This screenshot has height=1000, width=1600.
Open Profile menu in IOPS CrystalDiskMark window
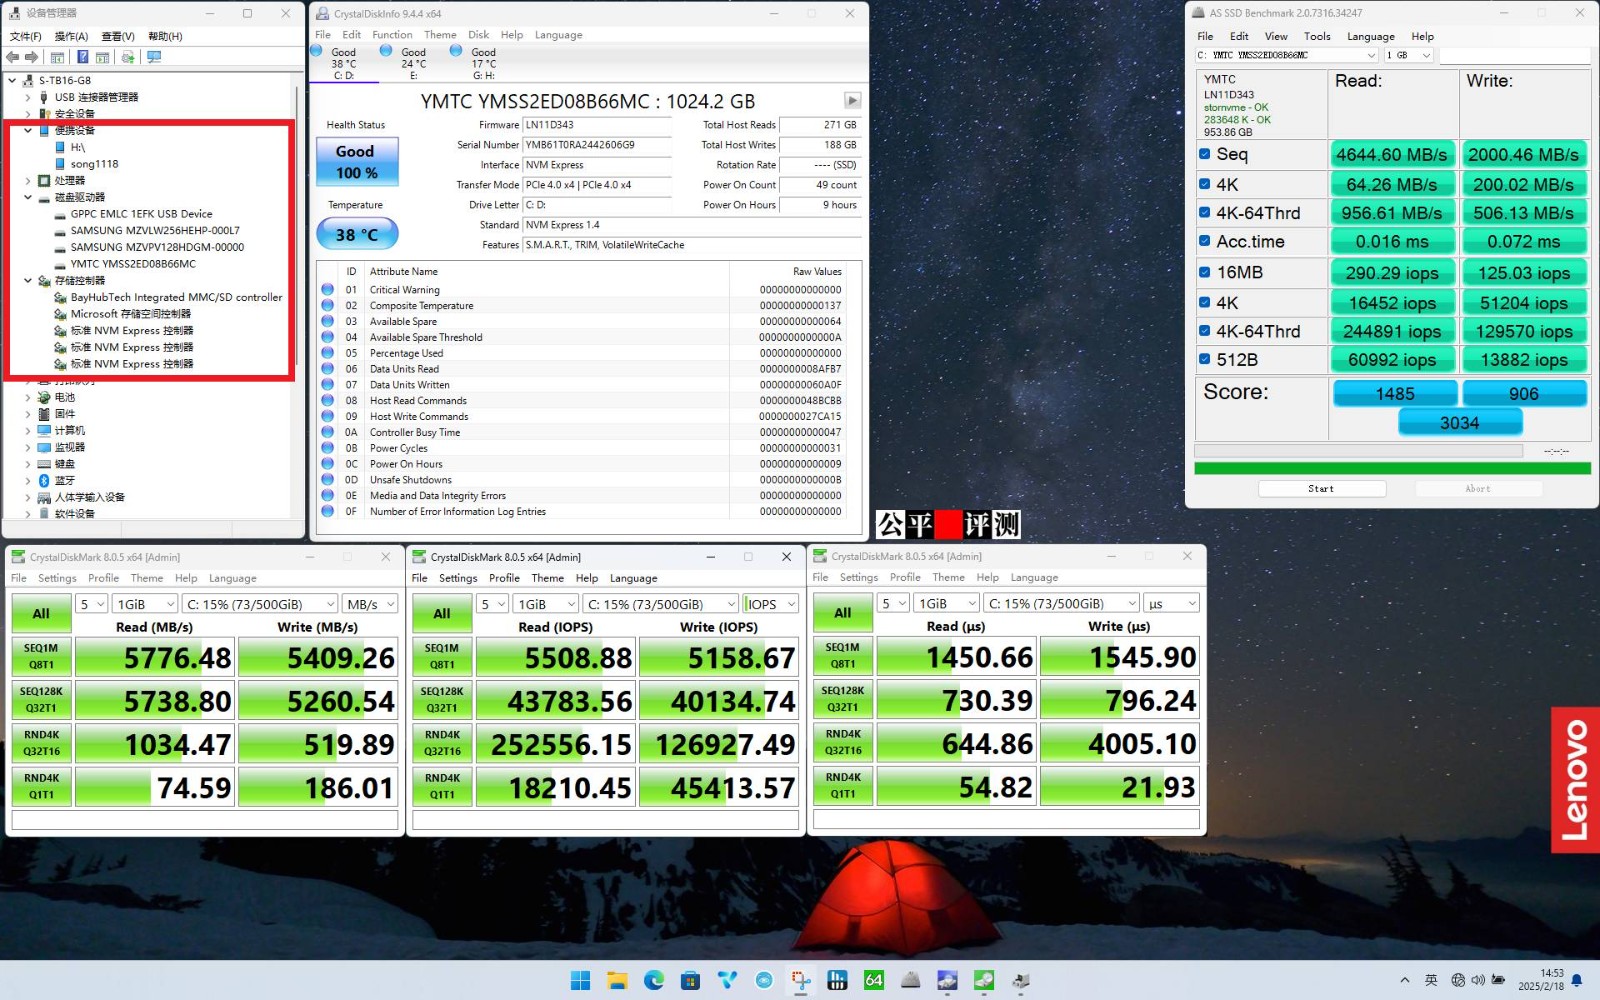504,578
